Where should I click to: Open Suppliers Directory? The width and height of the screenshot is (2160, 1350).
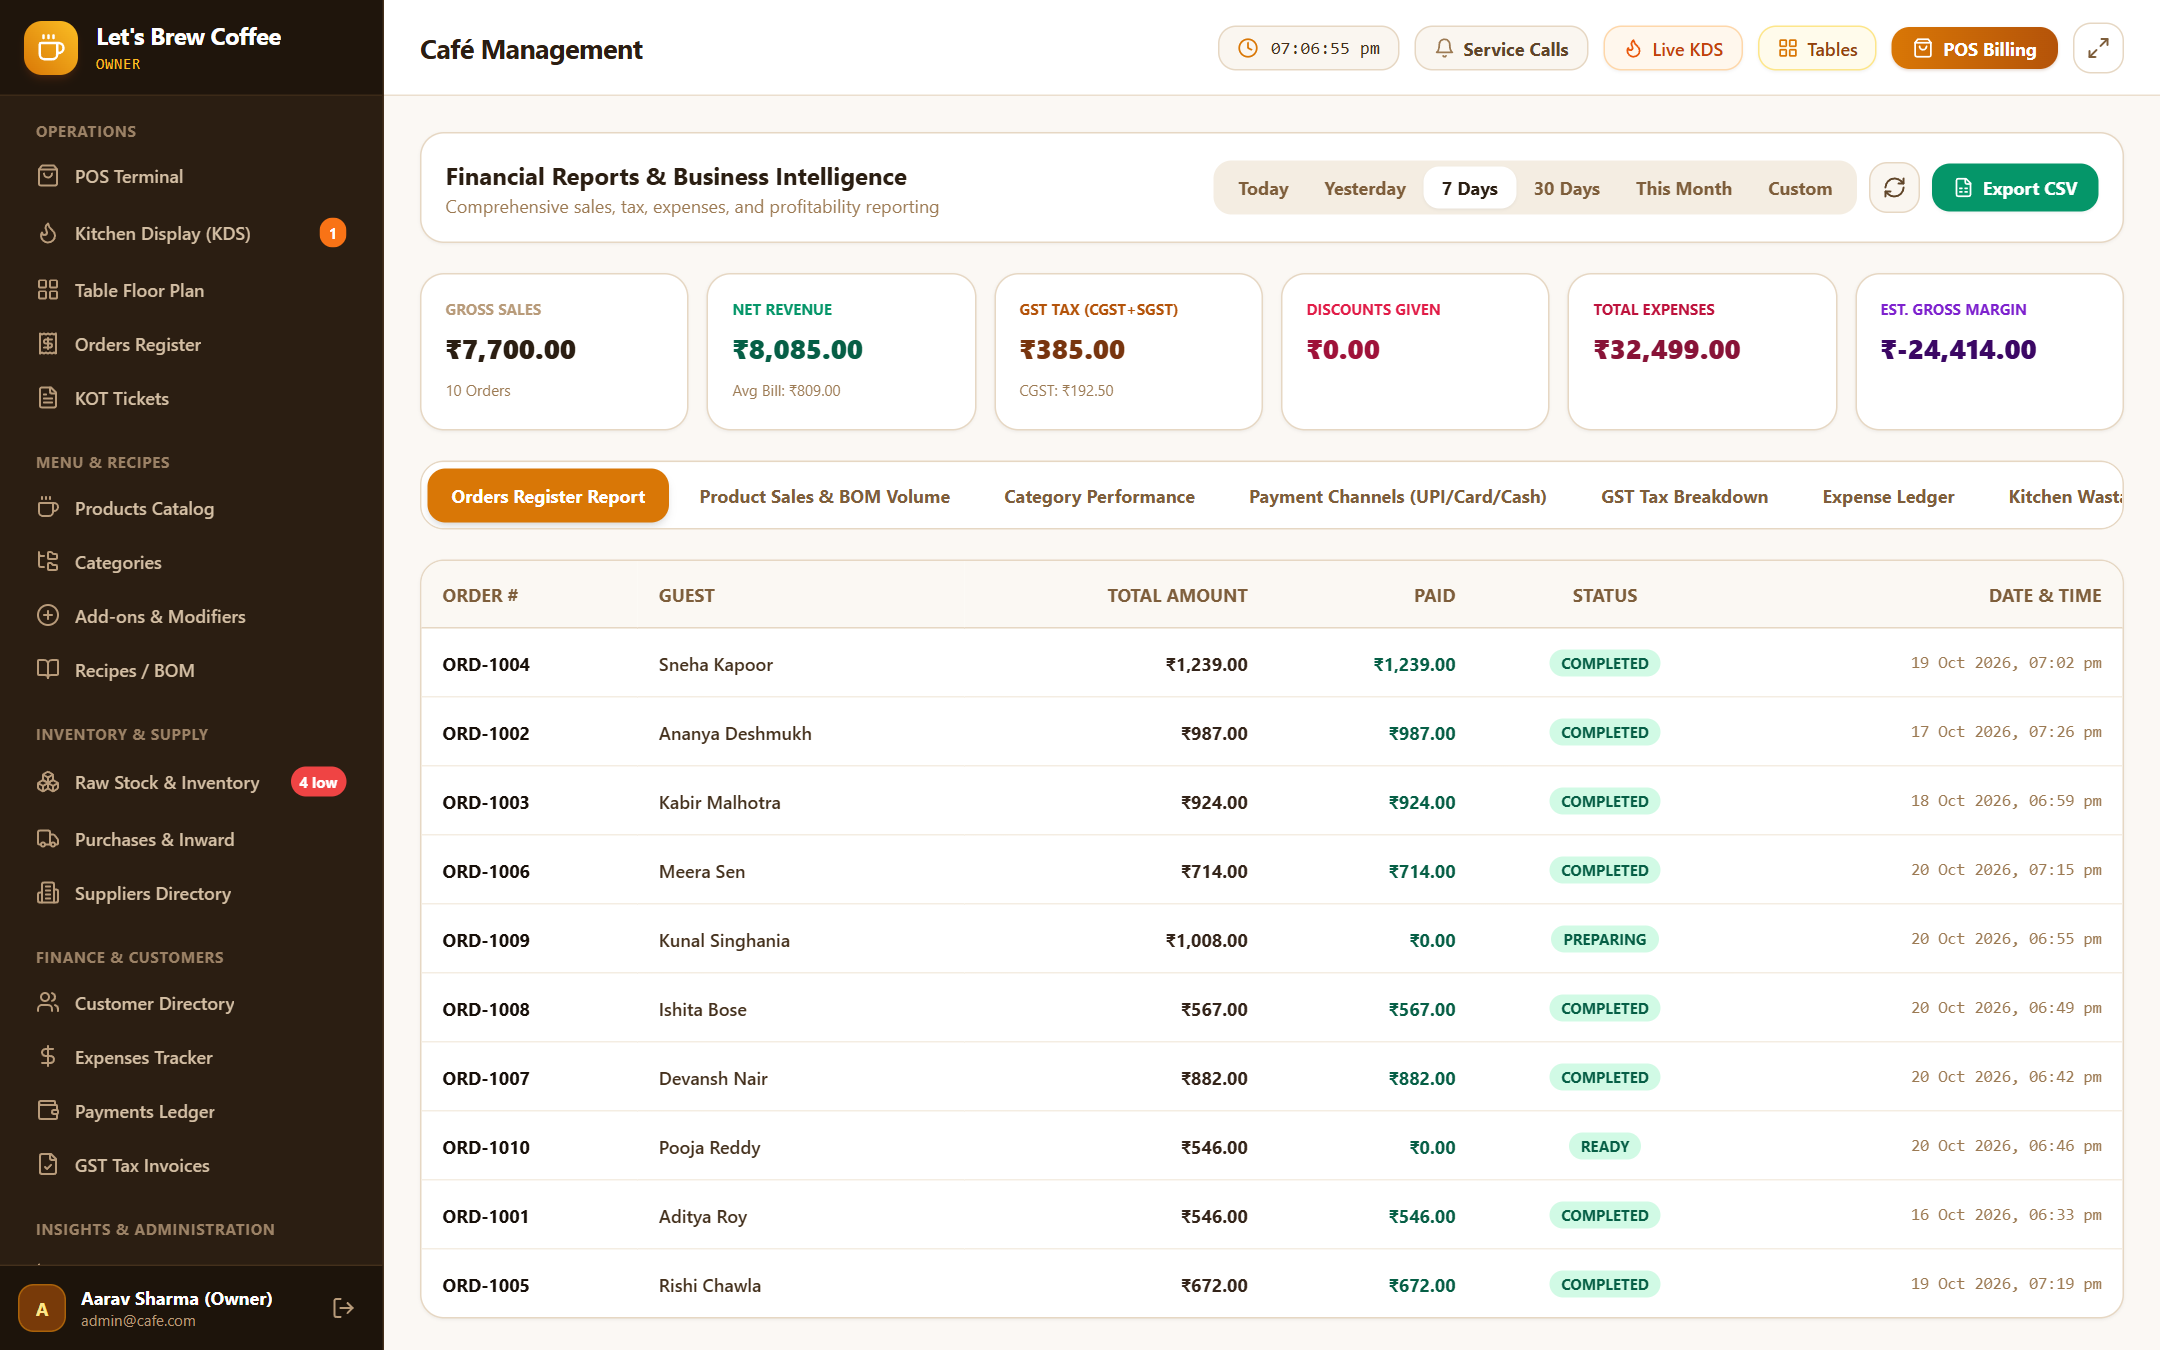click(191, 893)
